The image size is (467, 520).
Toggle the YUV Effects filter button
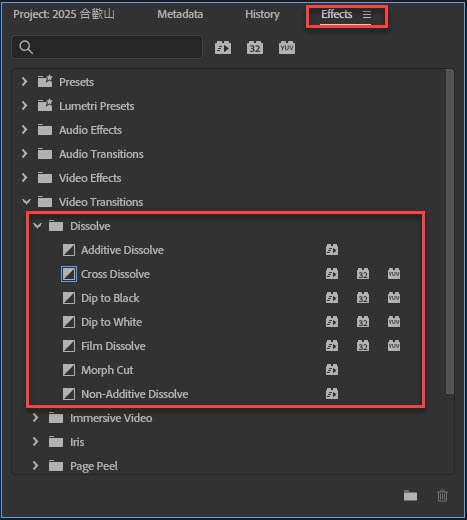click(287, 48)
